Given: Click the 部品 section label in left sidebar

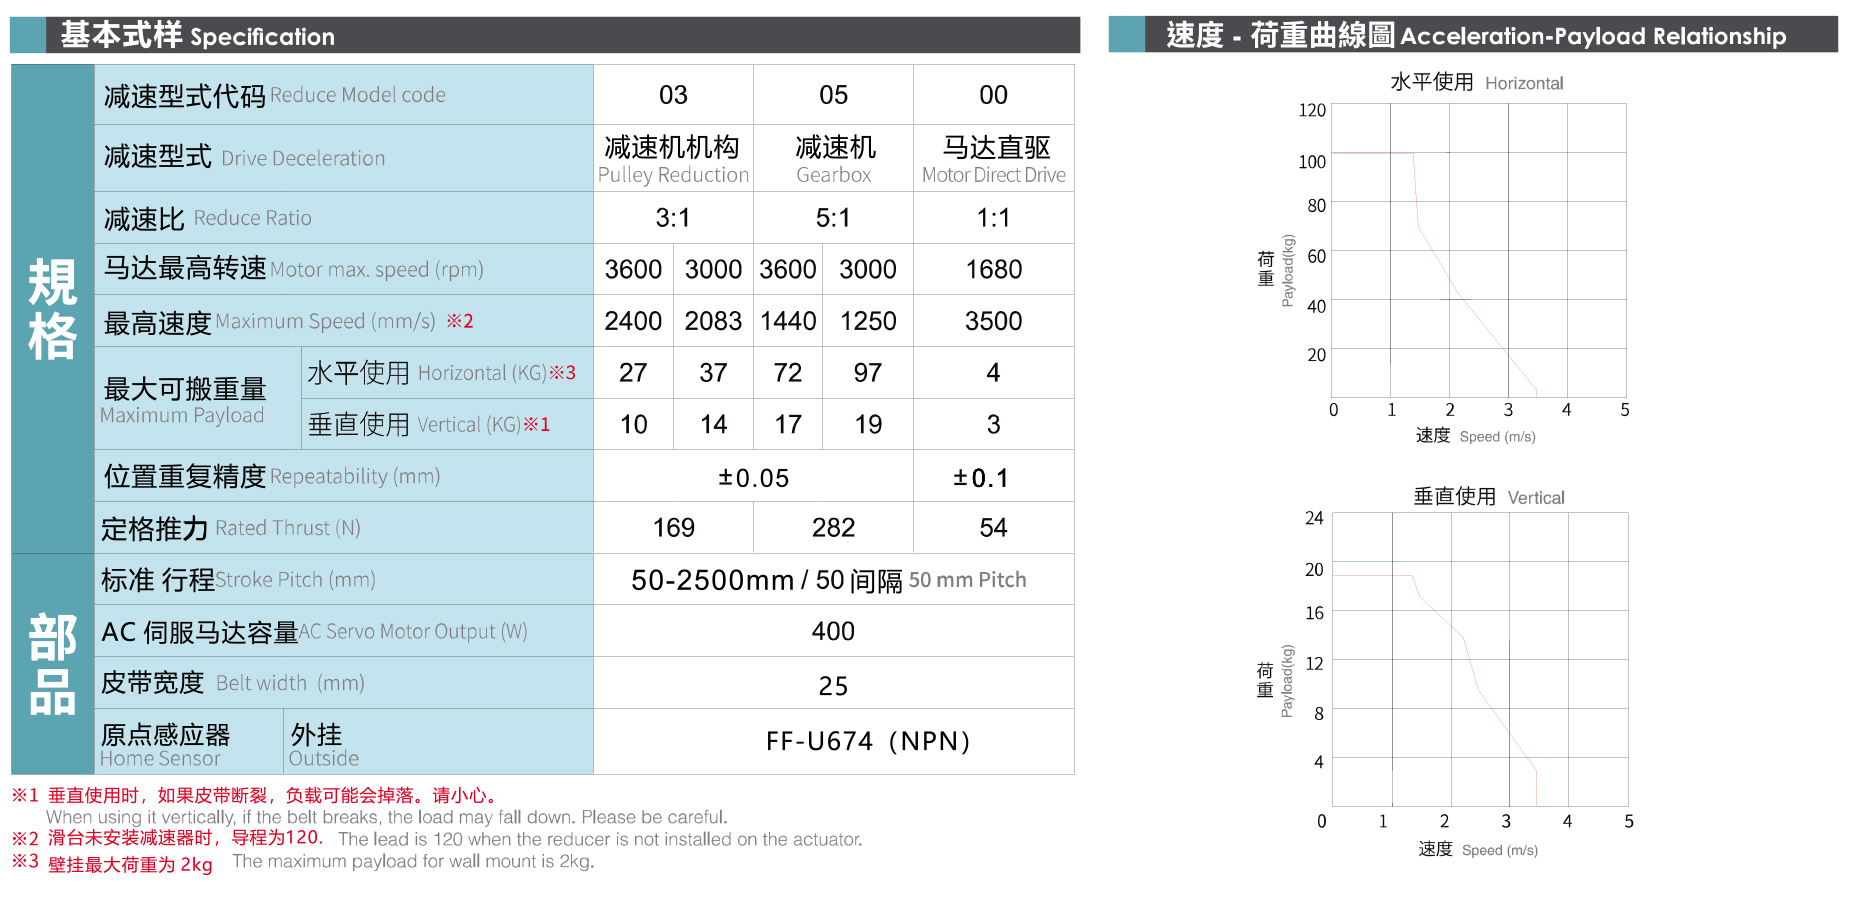Looking at the screenshot, I should click(52, 664).
